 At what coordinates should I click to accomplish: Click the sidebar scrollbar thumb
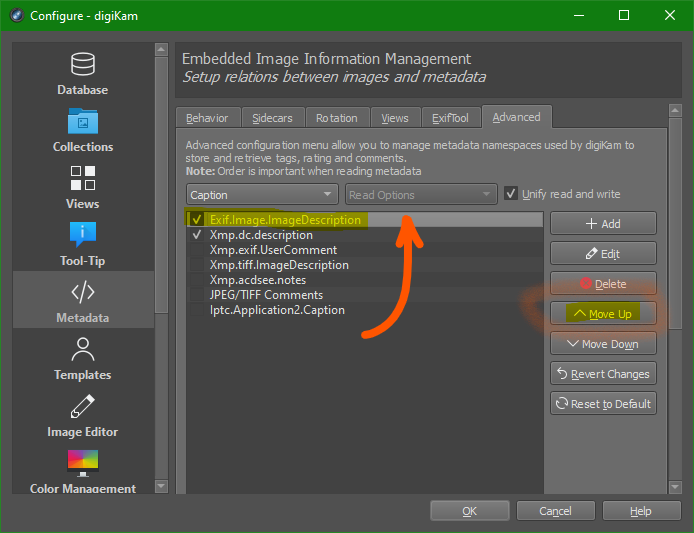click(x=161, y=185)
